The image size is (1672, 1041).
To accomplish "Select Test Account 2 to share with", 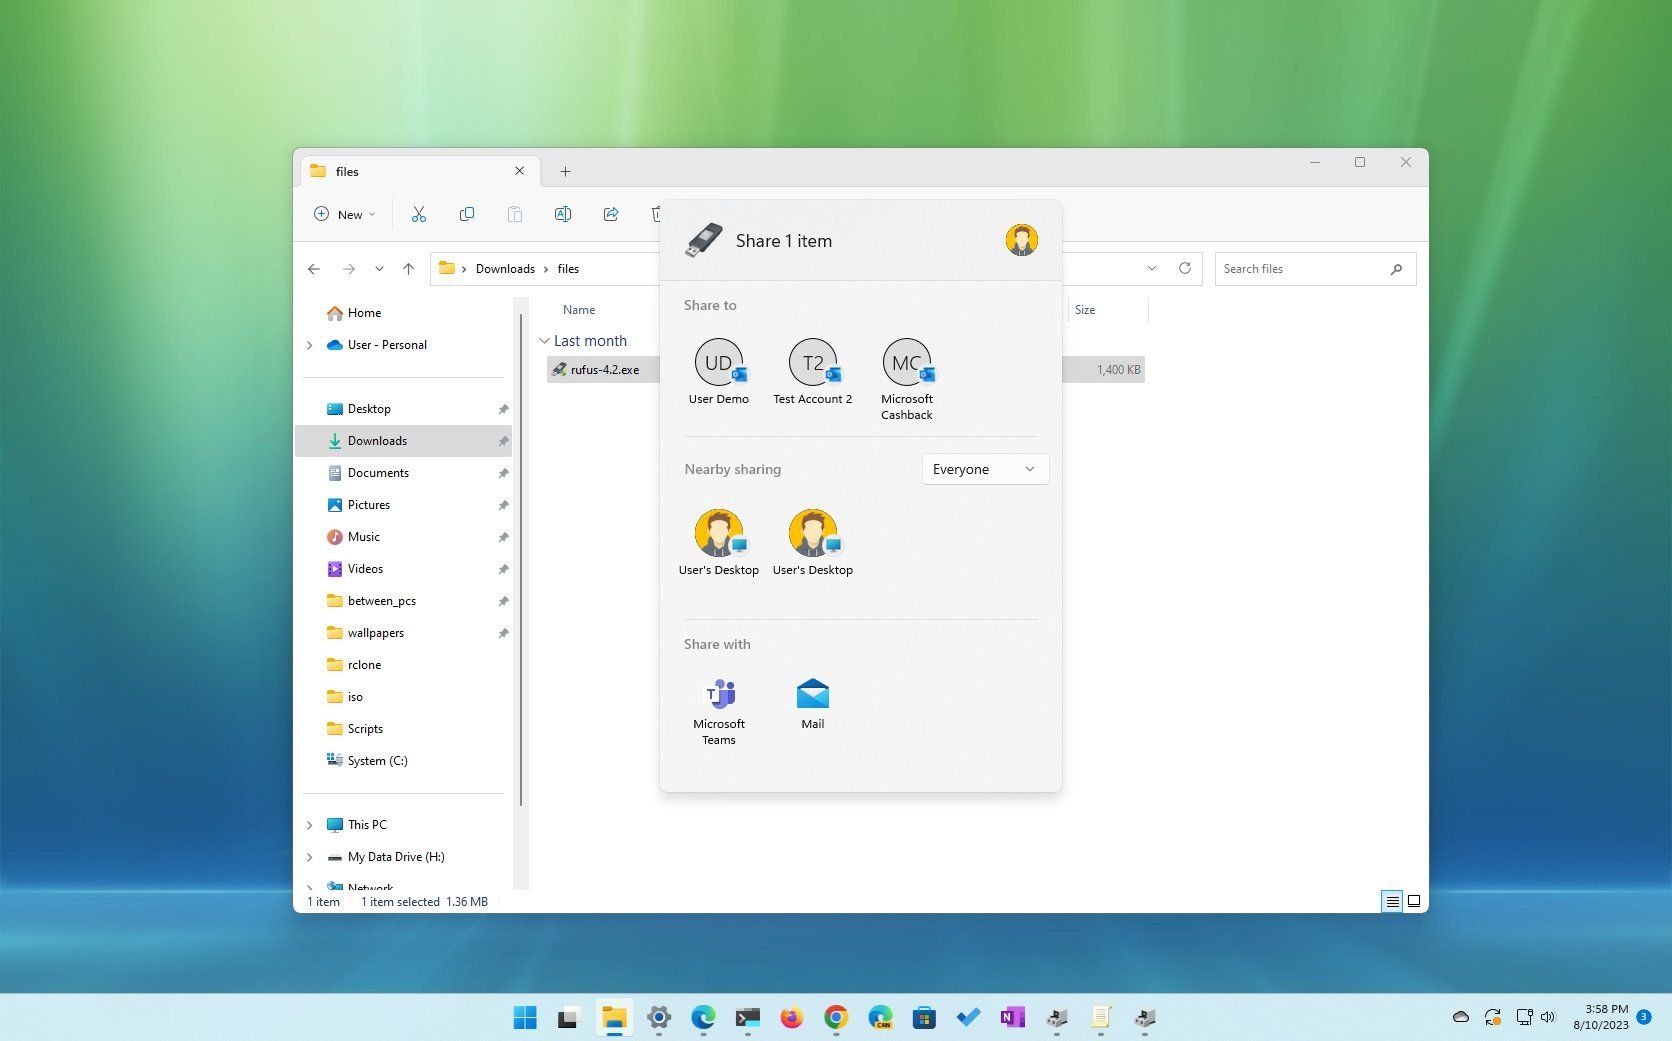I will coord(812,363).
